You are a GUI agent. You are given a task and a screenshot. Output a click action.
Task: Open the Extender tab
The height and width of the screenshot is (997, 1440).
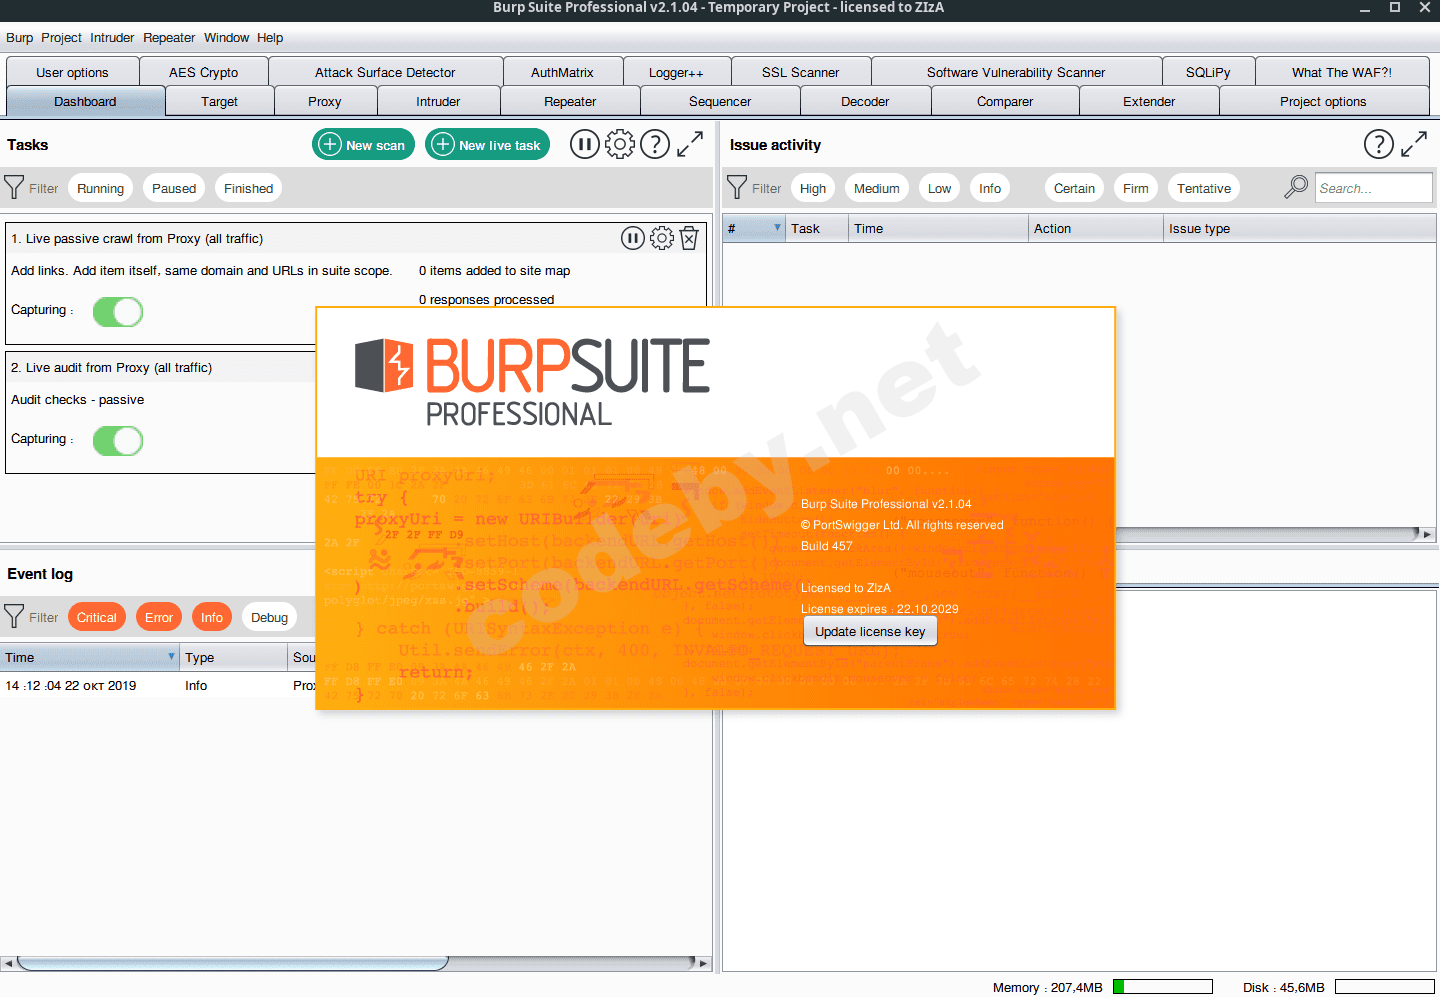point(1149,101)
